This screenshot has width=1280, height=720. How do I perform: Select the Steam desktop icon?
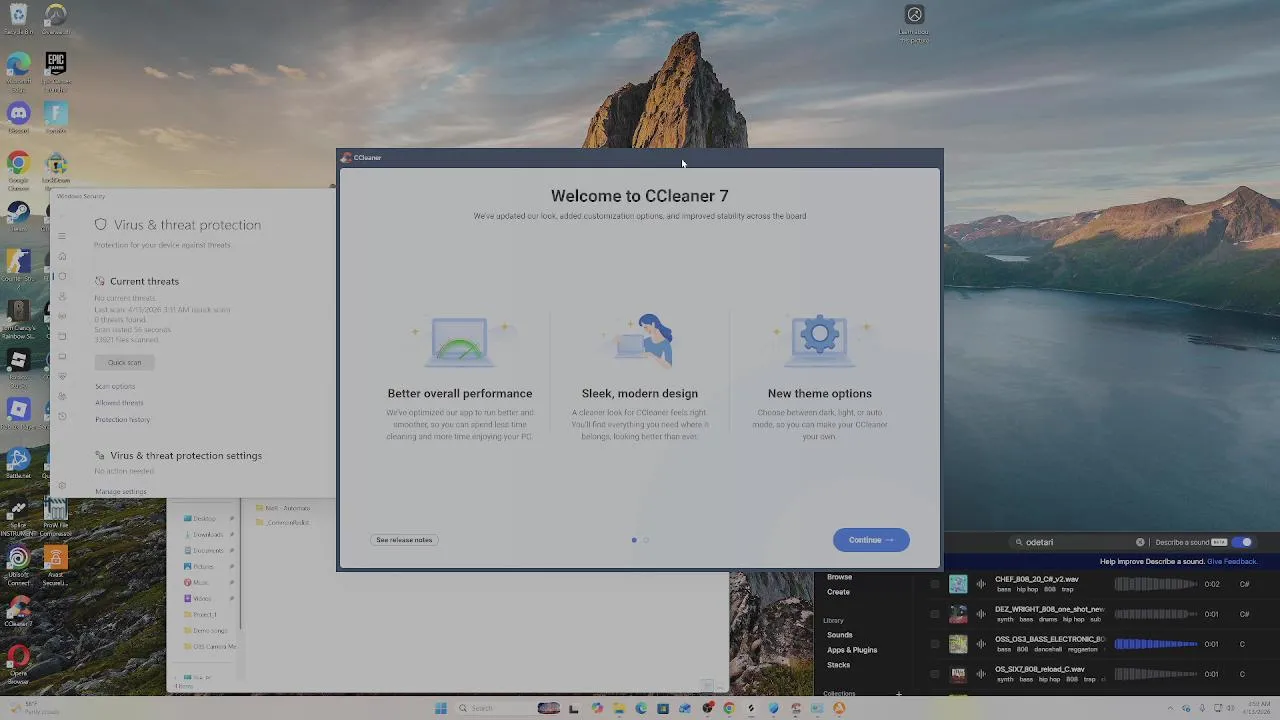[x=18, y=216]
